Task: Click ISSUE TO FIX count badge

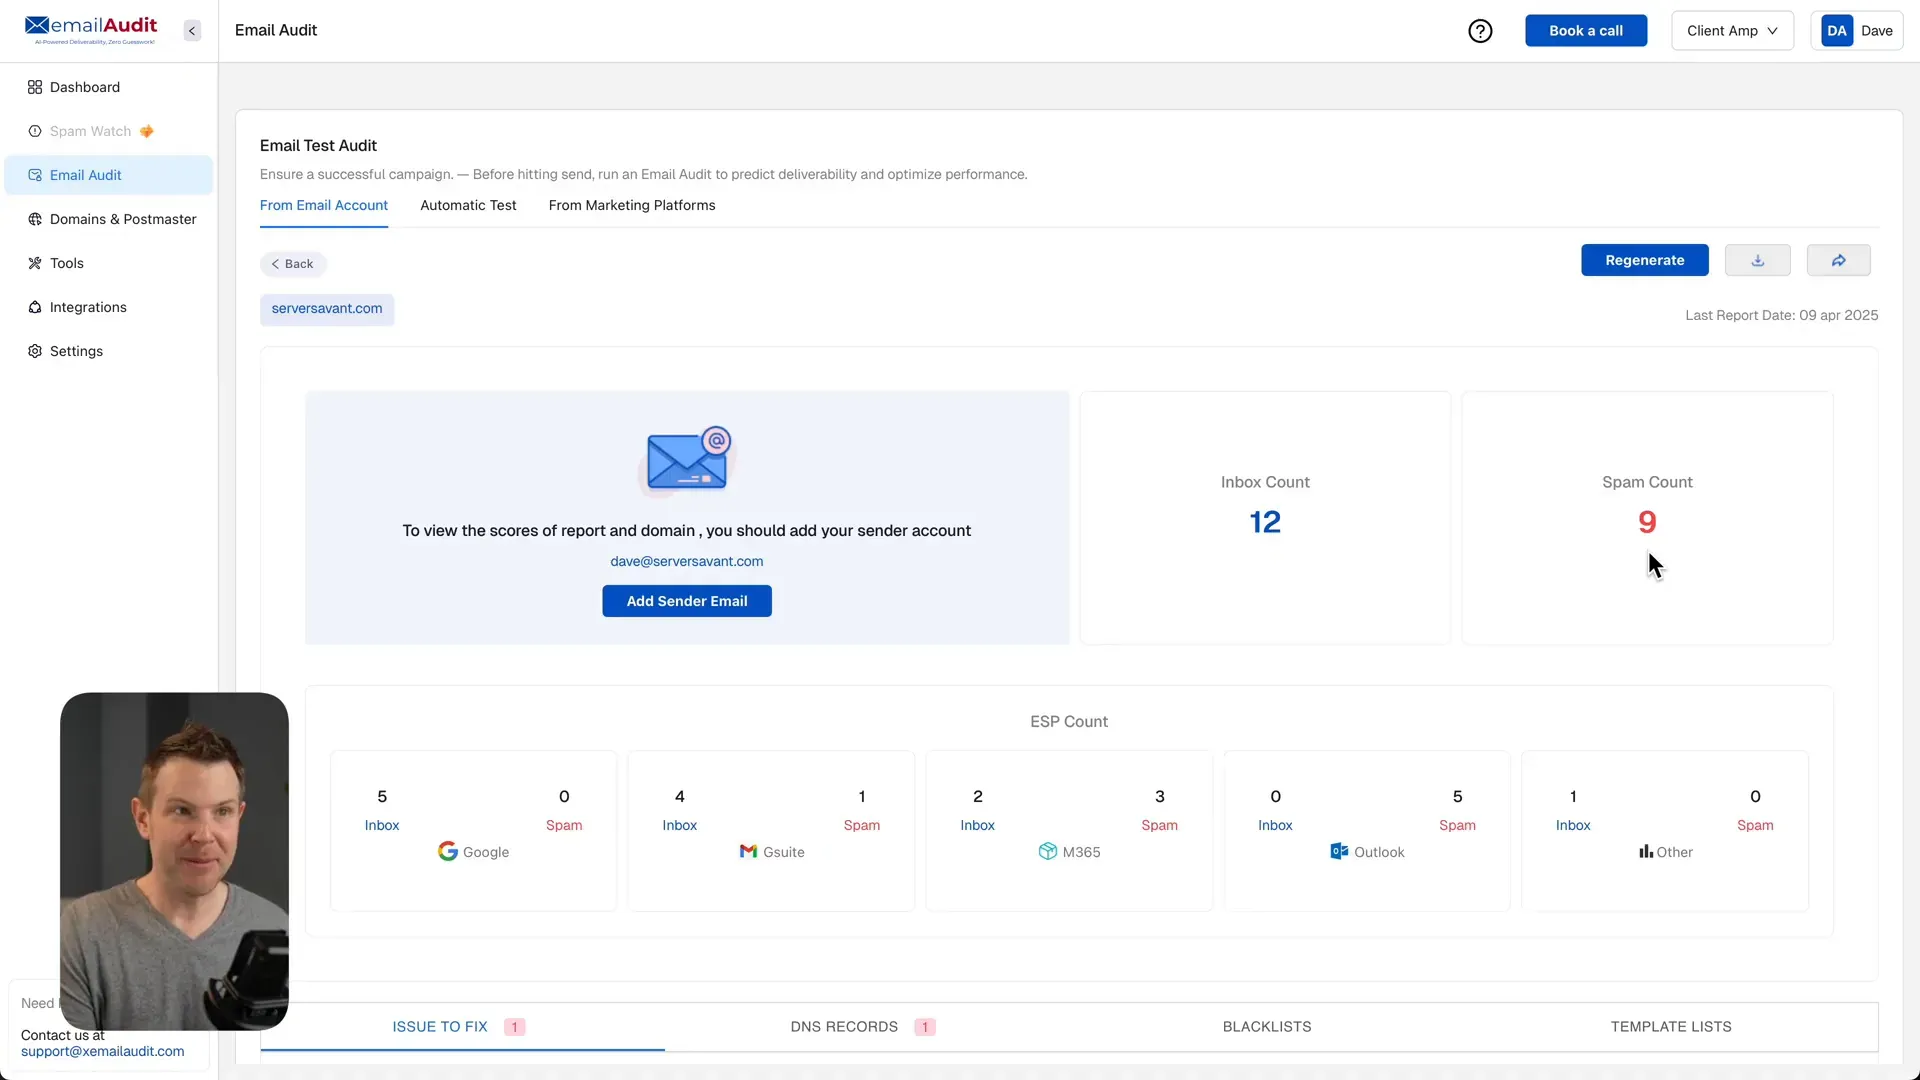Action: (x=515, y=1027)
